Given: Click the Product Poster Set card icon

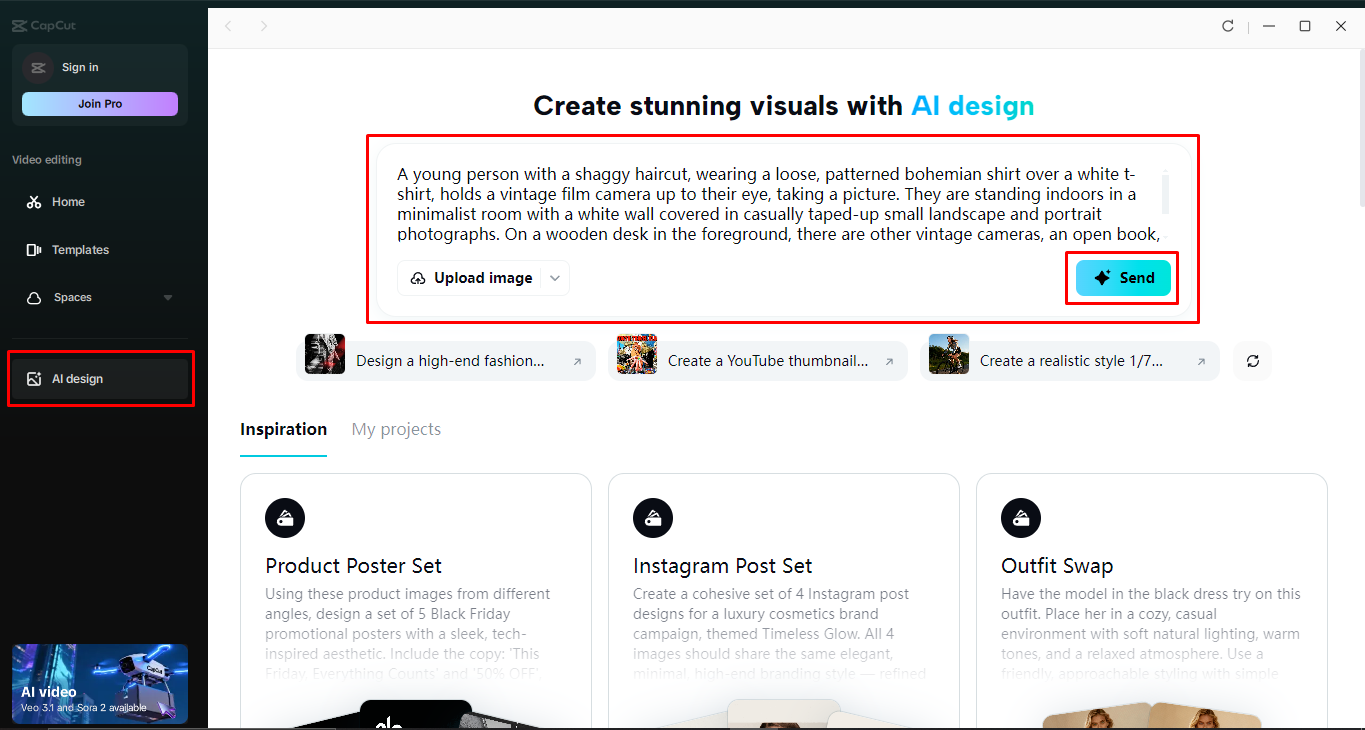Looking at the screenshot, I should click(x=285, y=518).
